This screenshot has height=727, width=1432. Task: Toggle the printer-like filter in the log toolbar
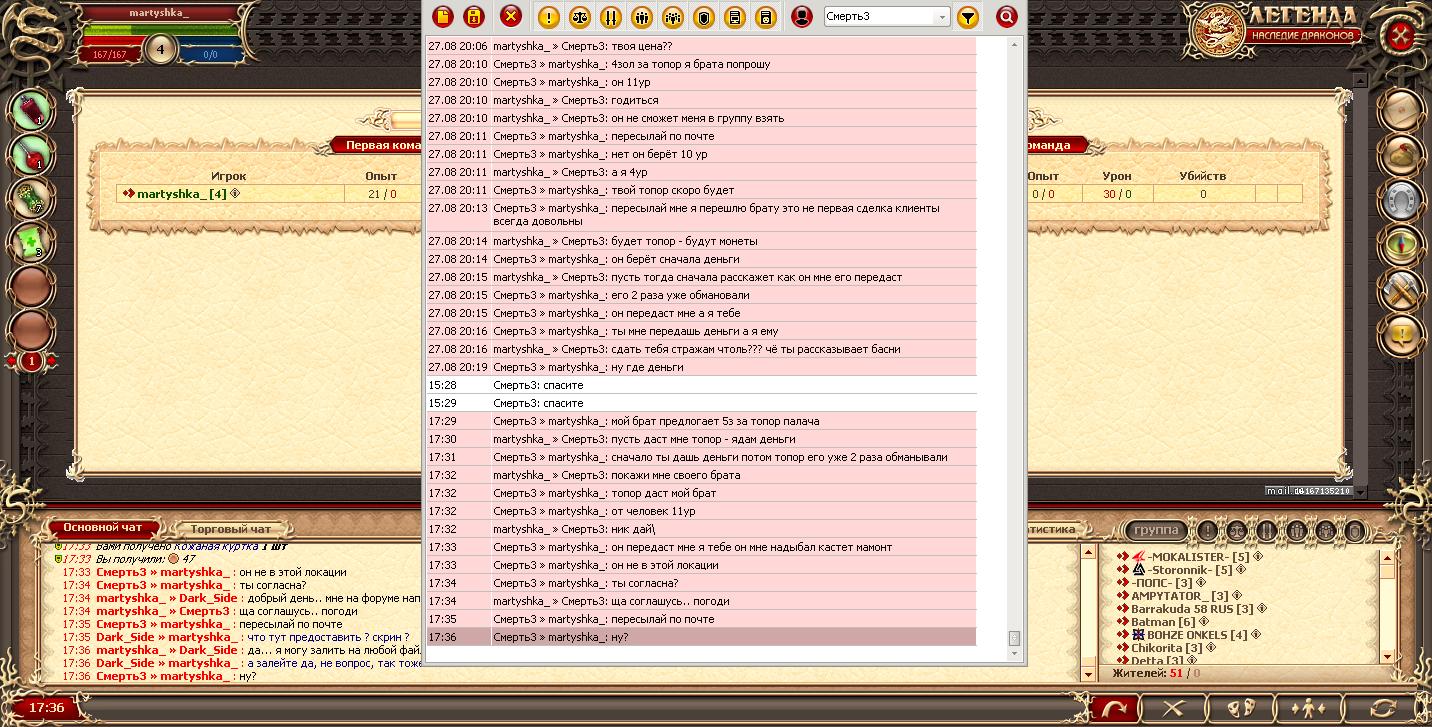click(734, 16)
